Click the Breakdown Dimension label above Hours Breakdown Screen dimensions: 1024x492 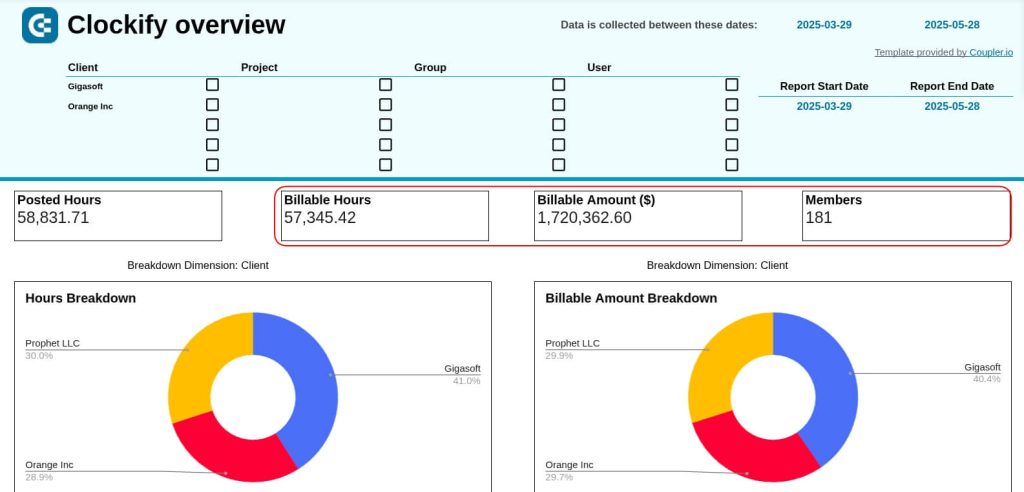(198, 265)
